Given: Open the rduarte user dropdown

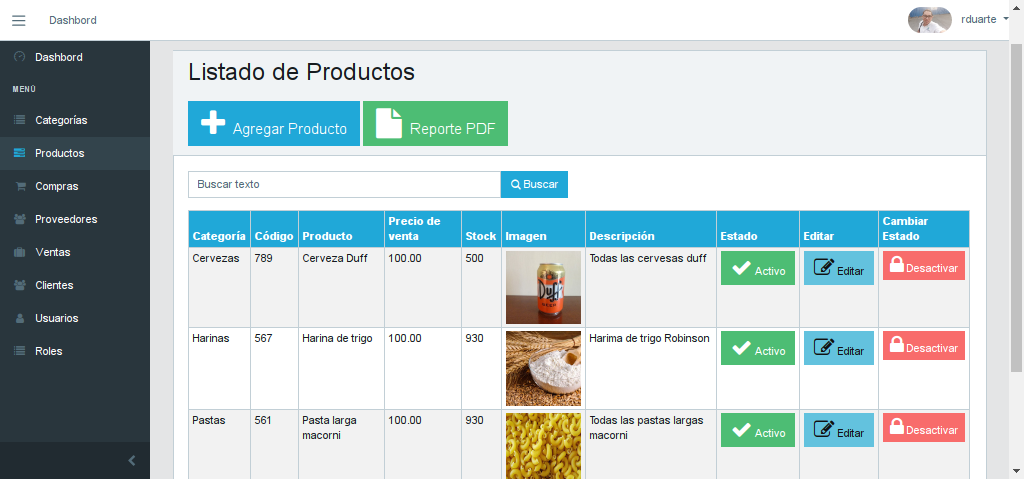Looking at the screenshot, I should coord(984,19).
